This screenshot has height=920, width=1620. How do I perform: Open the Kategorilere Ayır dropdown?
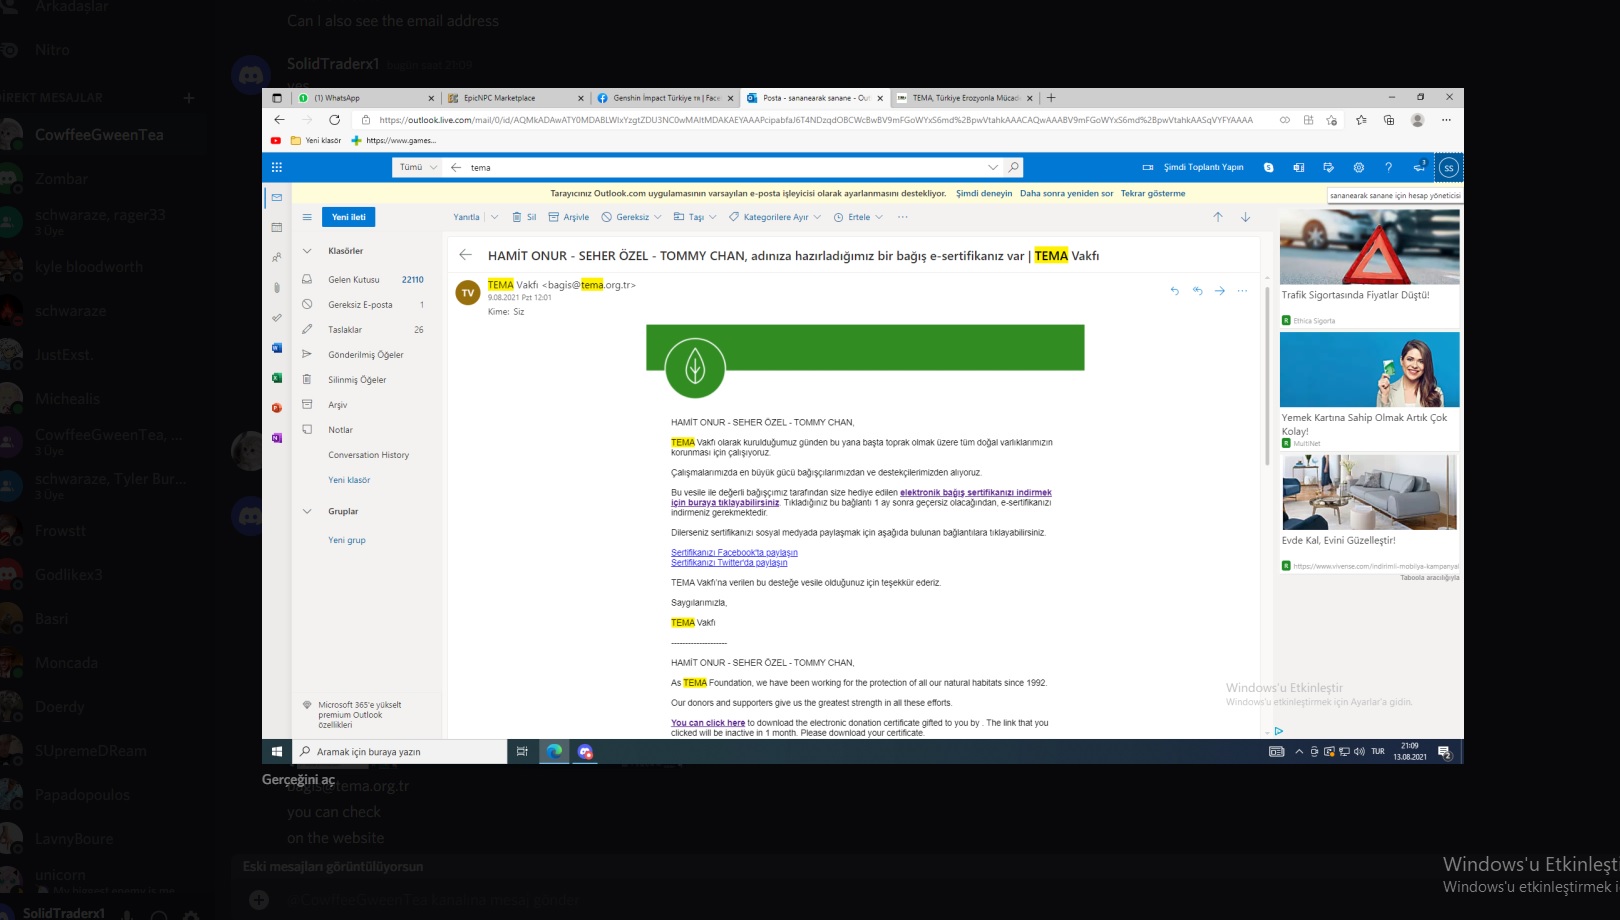point(817,217)
